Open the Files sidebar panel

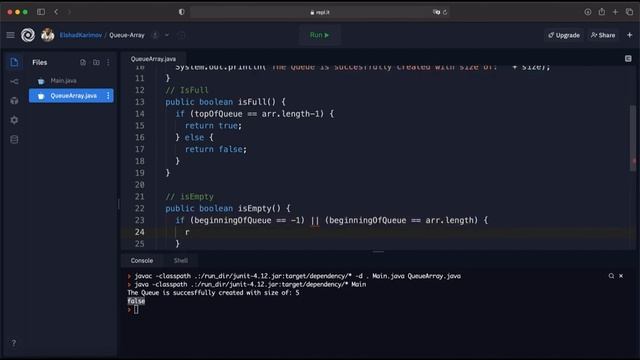coord(14,62)
